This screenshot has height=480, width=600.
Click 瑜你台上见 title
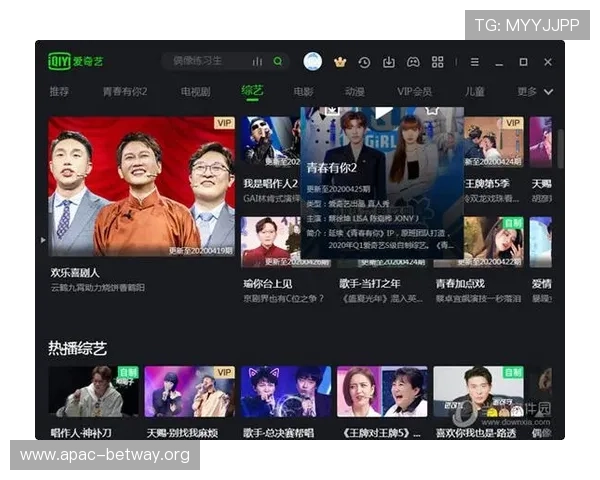point(268,284)
